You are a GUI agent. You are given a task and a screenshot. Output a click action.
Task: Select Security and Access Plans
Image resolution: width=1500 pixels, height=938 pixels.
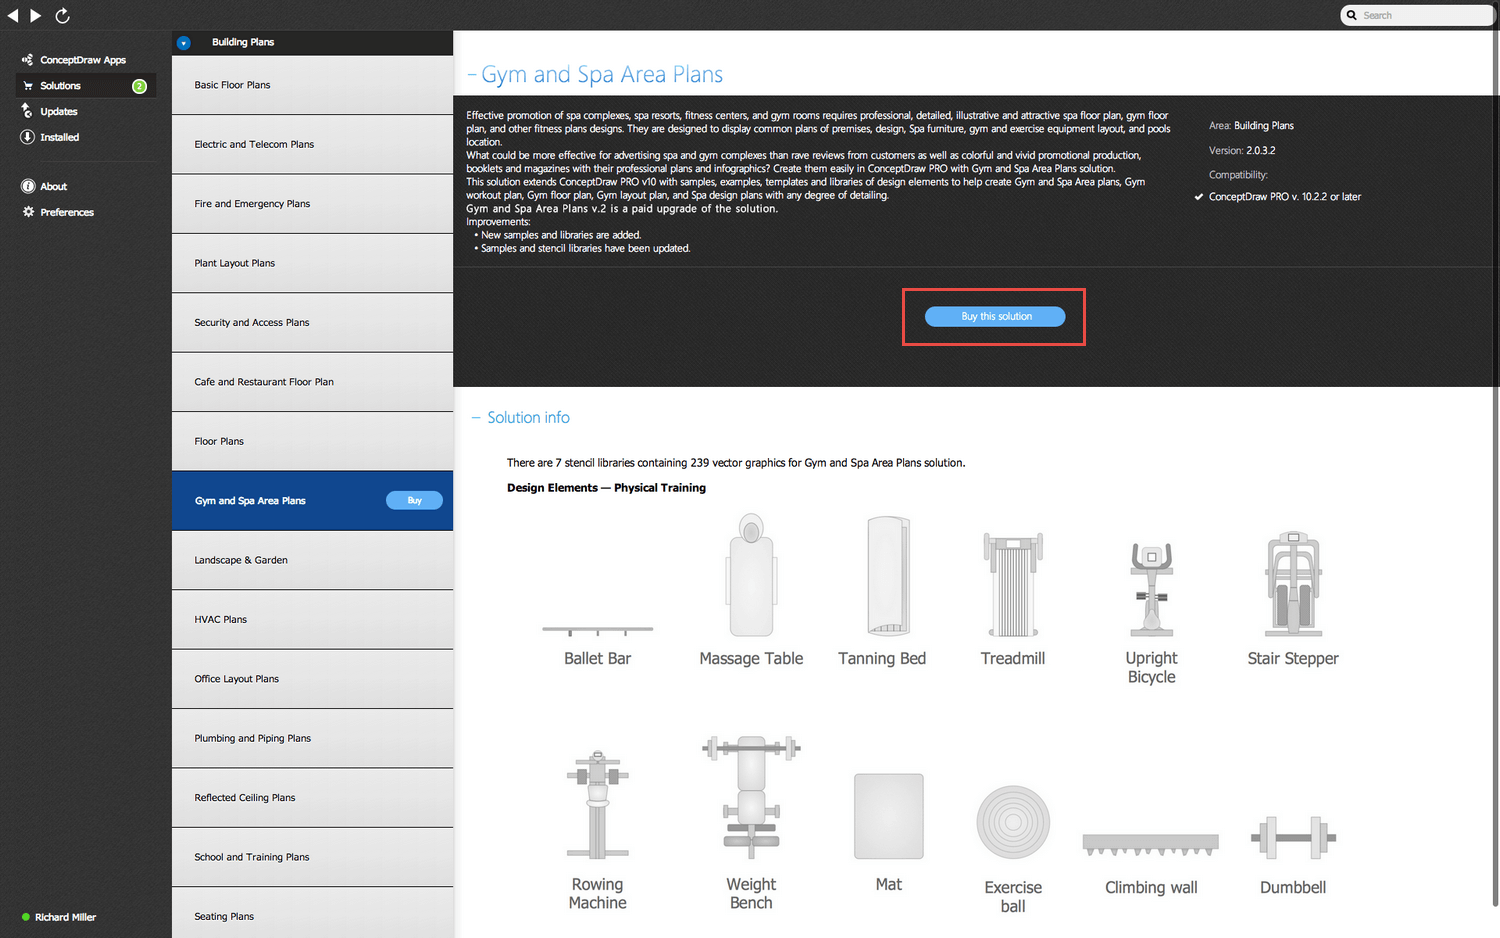[x=312, y=323]
